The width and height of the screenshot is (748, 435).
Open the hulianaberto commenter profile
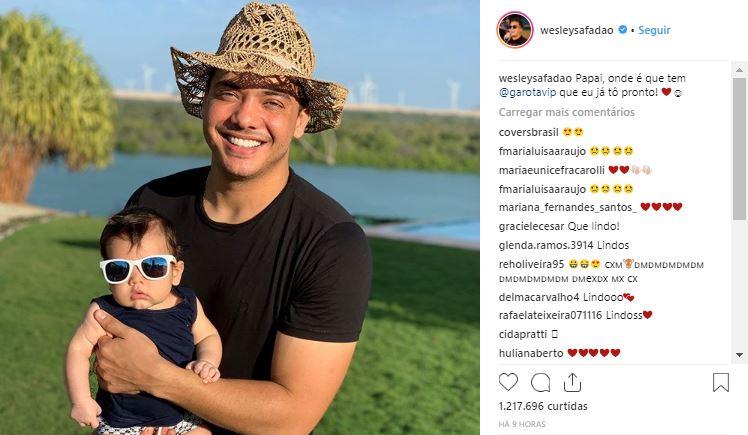[x=531, y=353]
